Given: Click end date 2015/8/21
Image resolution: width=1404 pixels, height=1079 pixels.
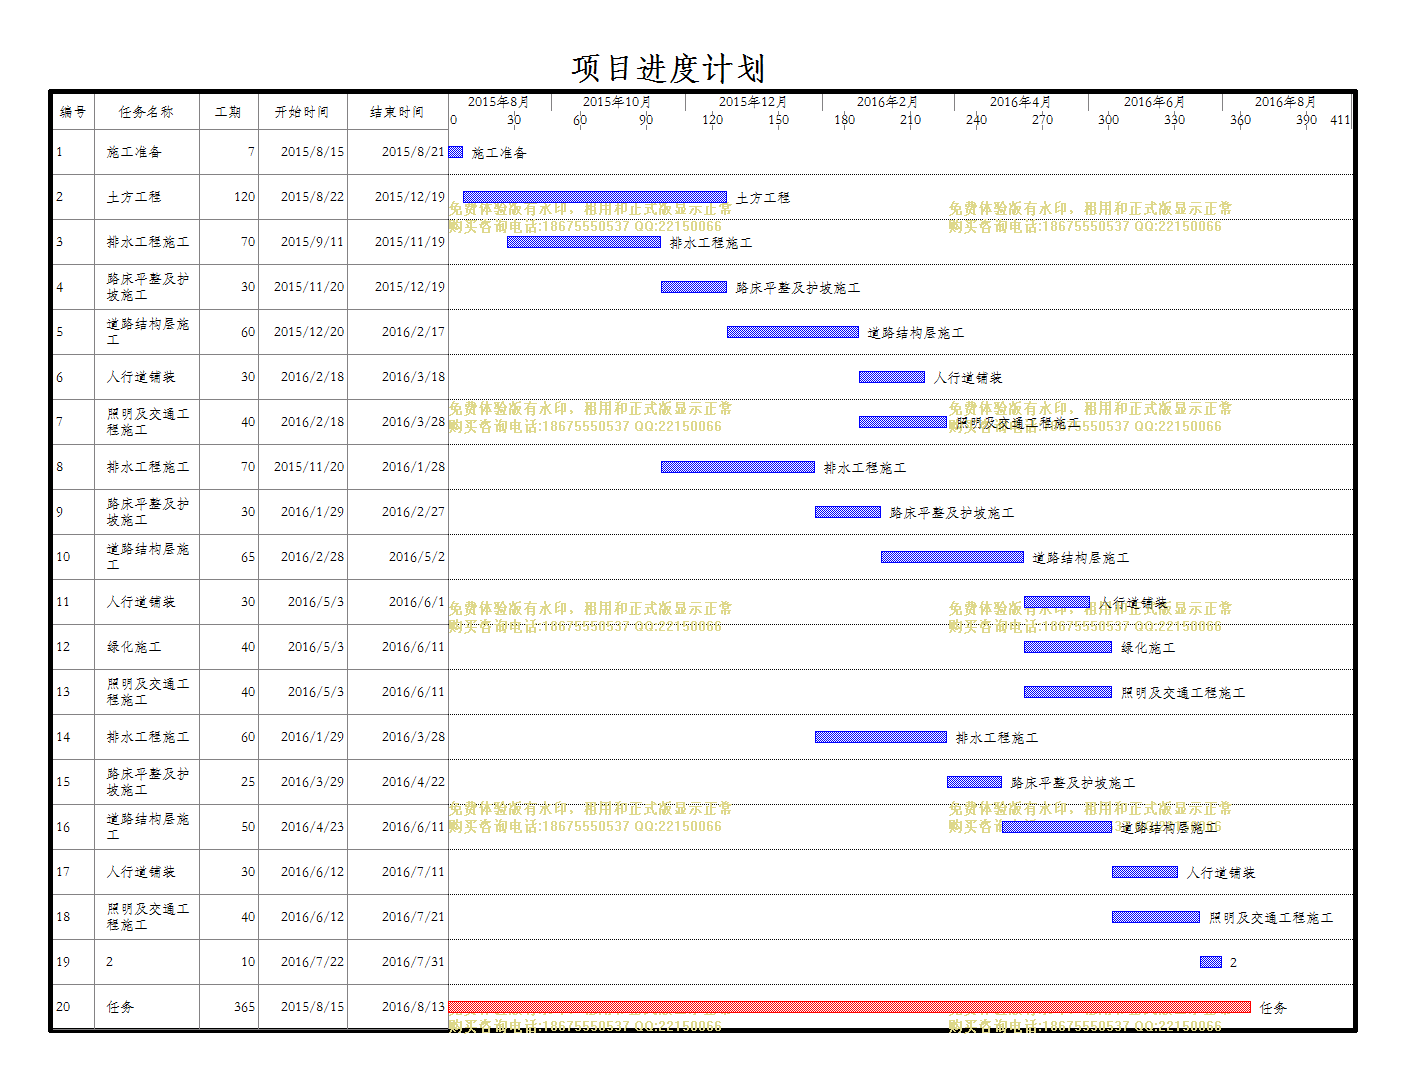Looking at the screenshot, I should click(413, 152).
